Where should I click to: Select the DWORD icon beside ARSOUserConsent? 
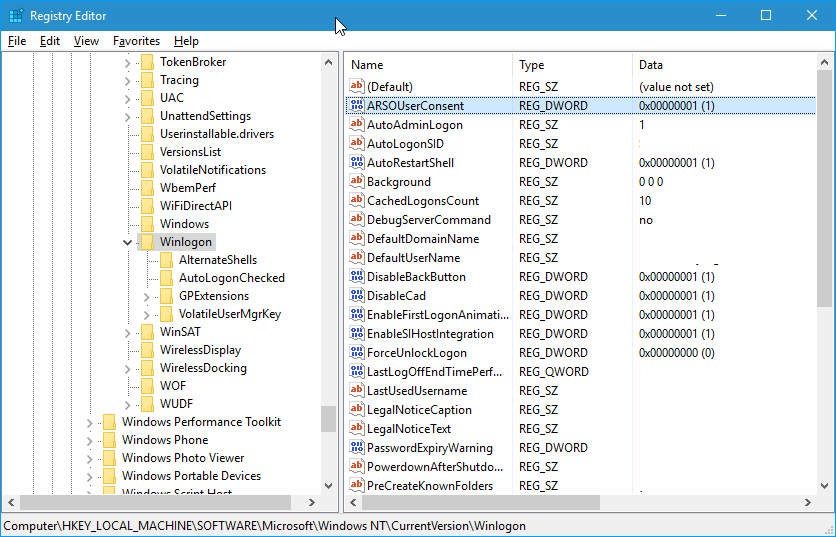(x=357, y=106)
